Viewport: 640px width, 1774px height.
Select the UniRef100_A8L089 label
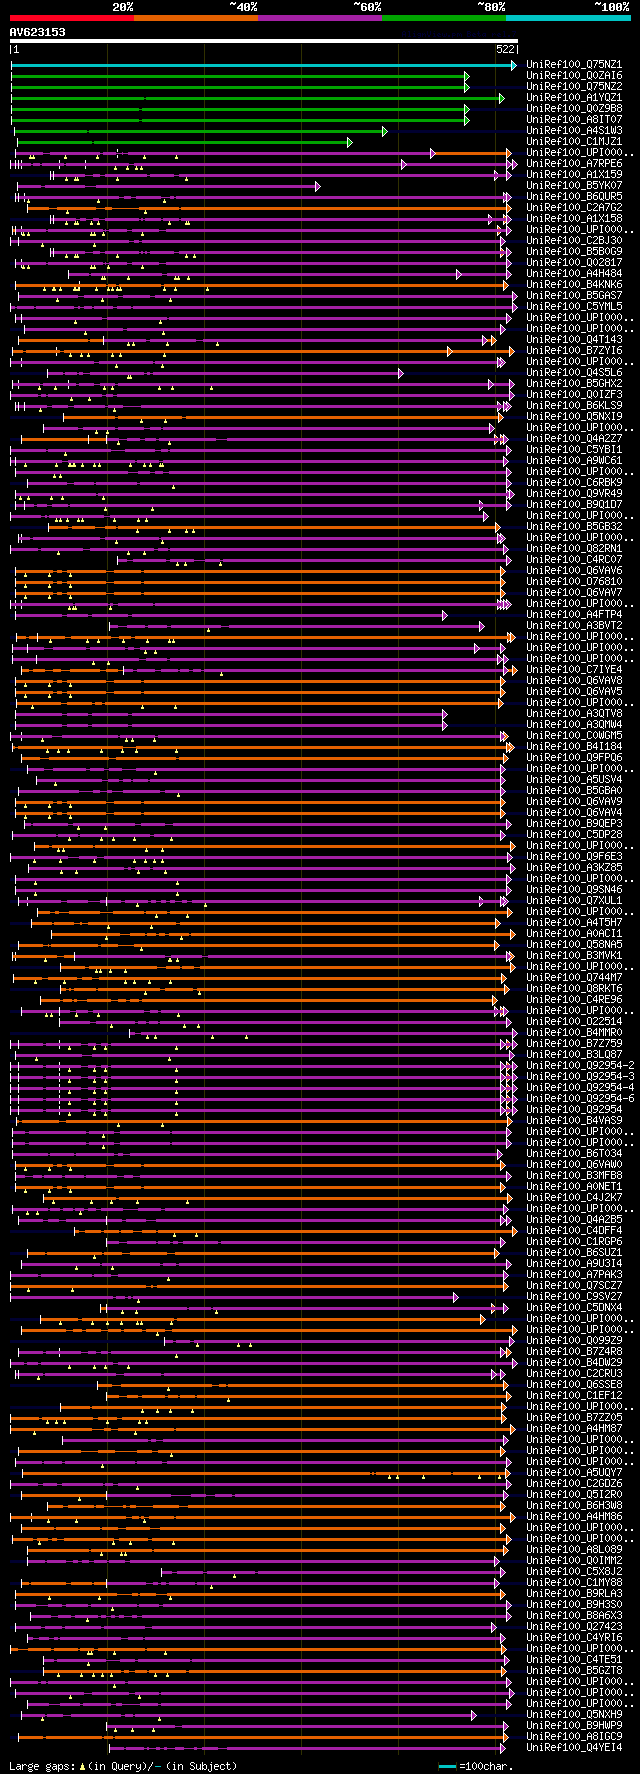[574, 1550]
